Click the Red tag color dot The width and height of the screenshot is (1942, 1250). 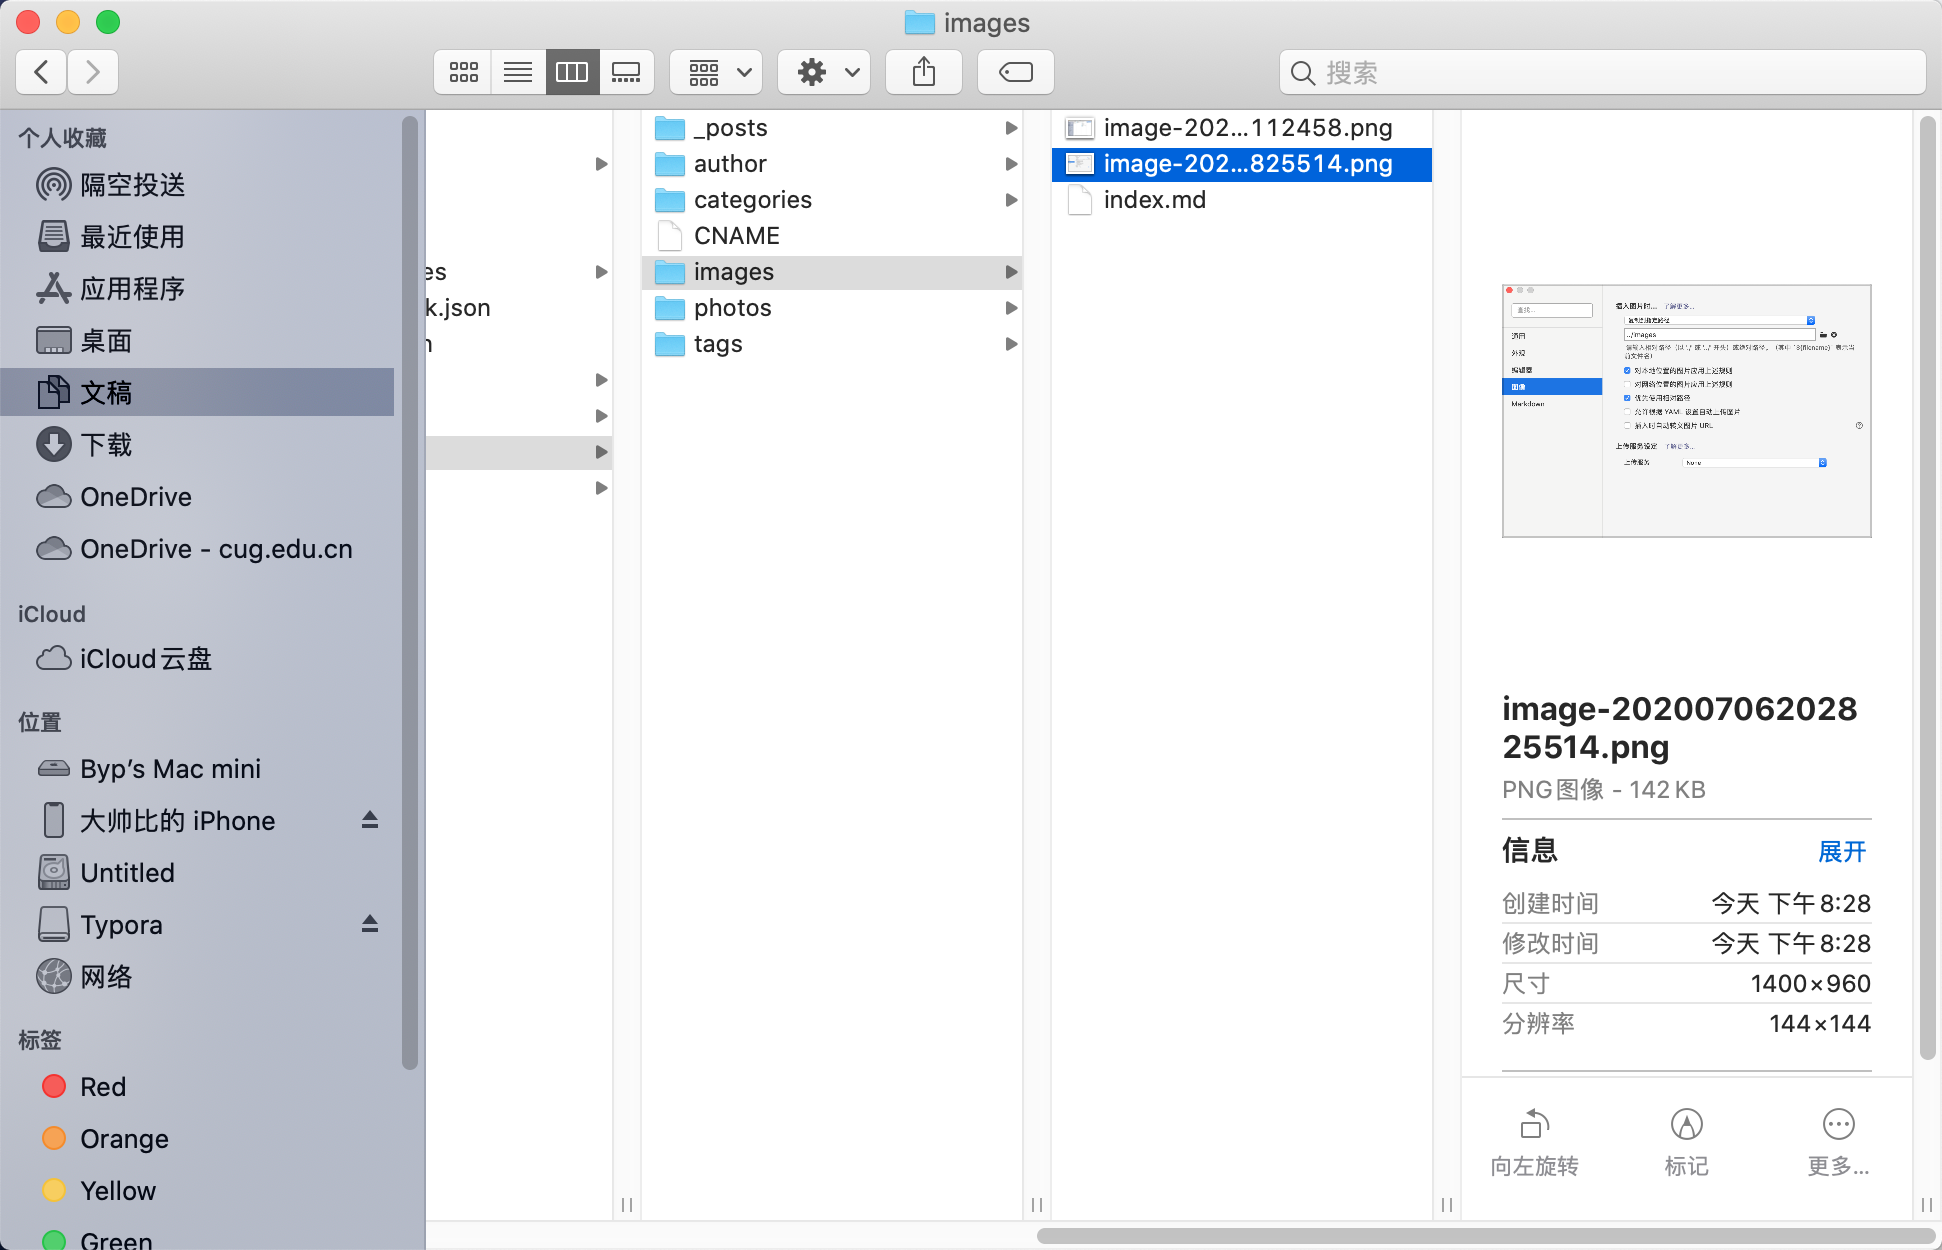tap(54, 1087)
